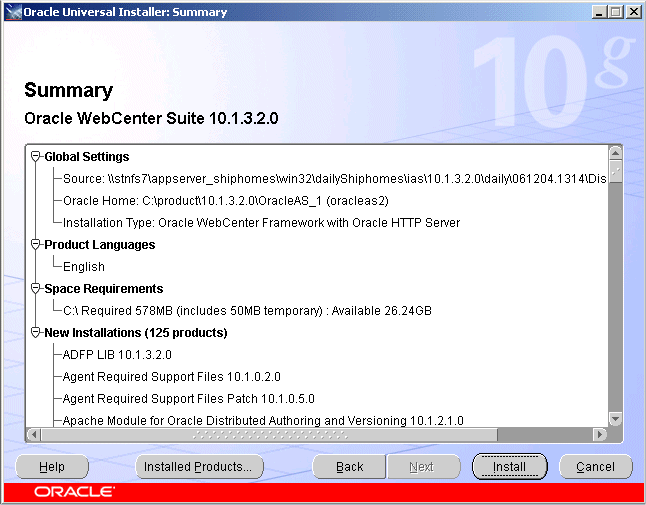646x505 pixels.
Task: Select the C:\ Required 578MB row
Action: click(x=247, y=311)
